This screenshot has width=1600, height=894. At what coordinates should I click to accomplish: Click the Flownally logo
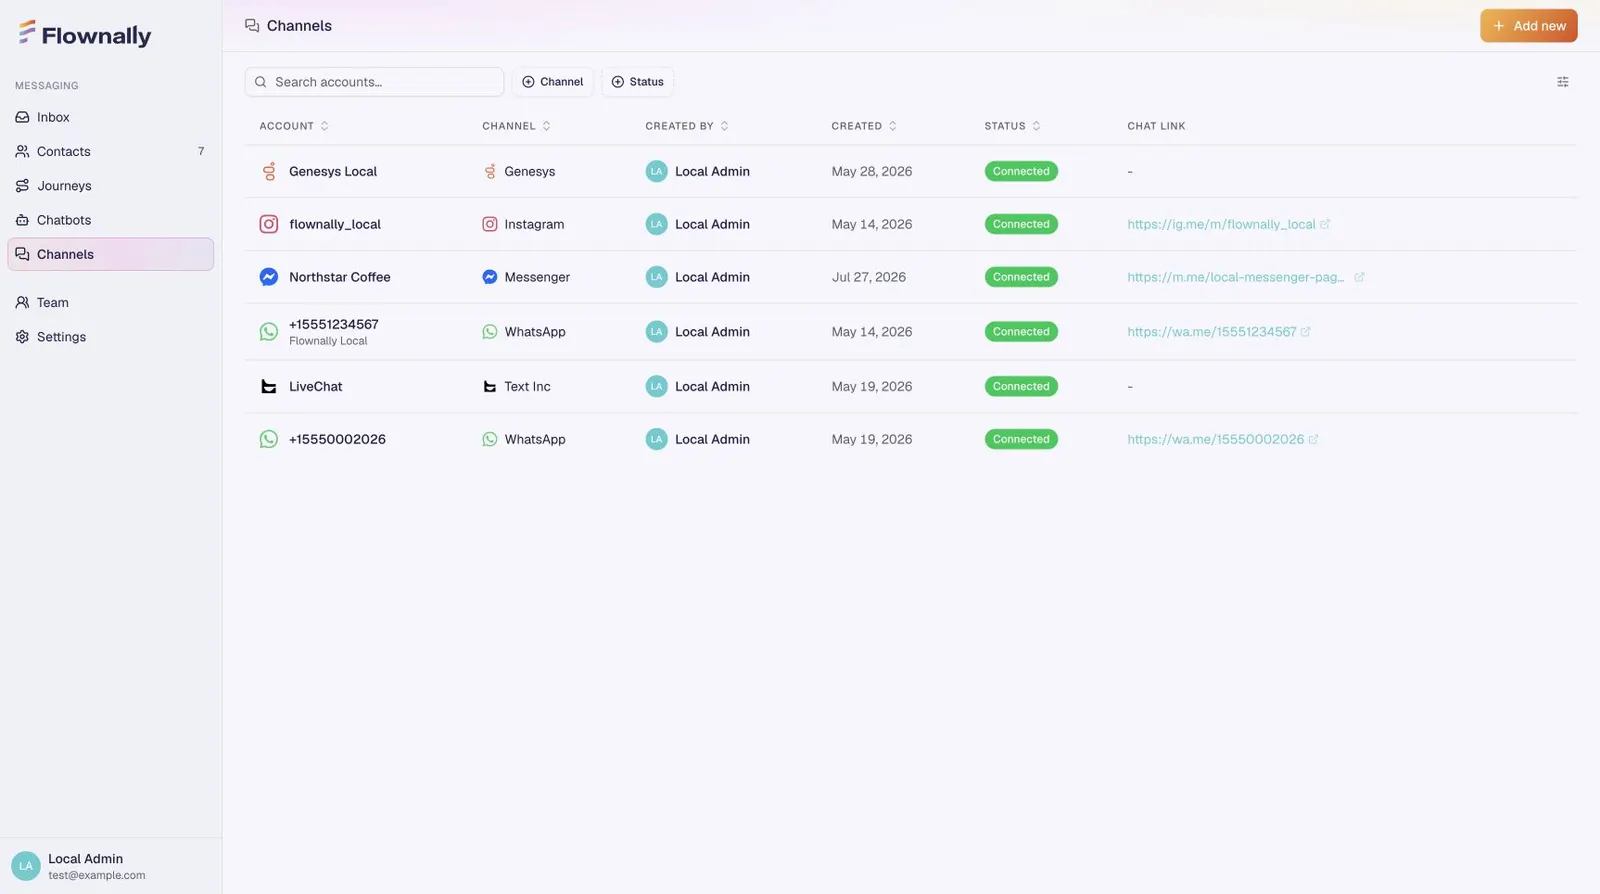click(x=85, y=35)
